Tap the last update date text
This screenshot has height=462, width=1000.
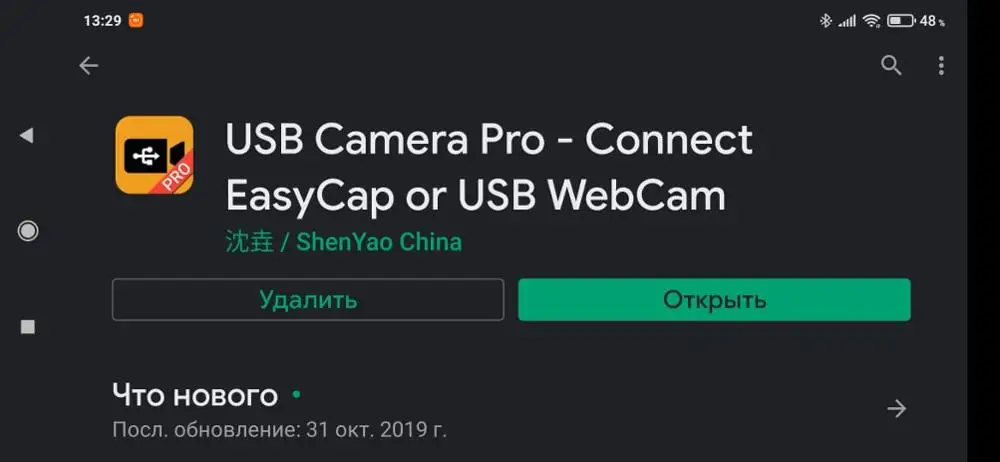[279, 429]
